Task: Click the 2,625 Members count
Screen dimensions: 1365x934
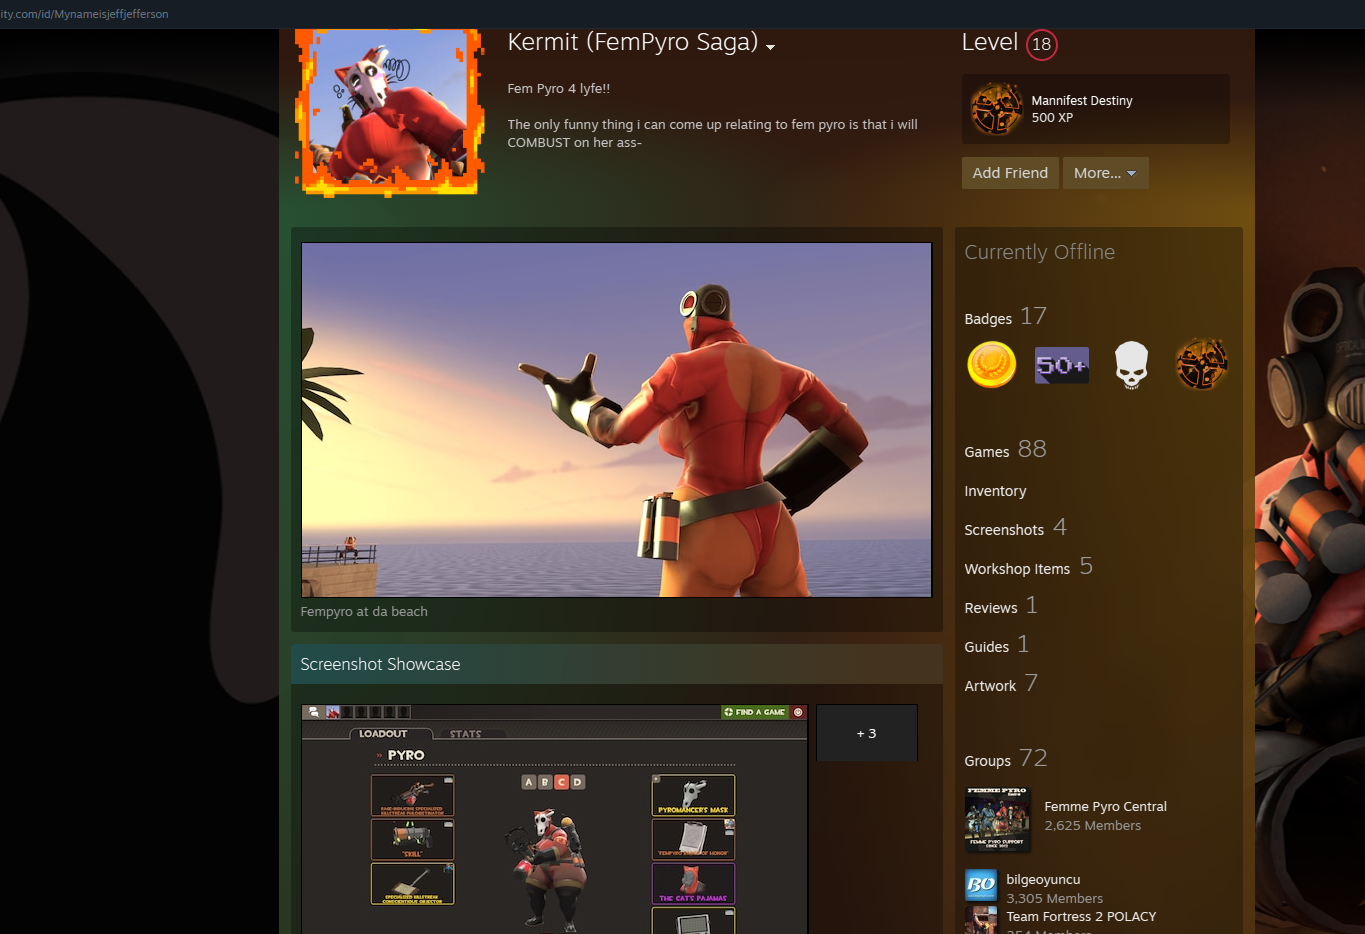Action: [x=1092, y=825]
